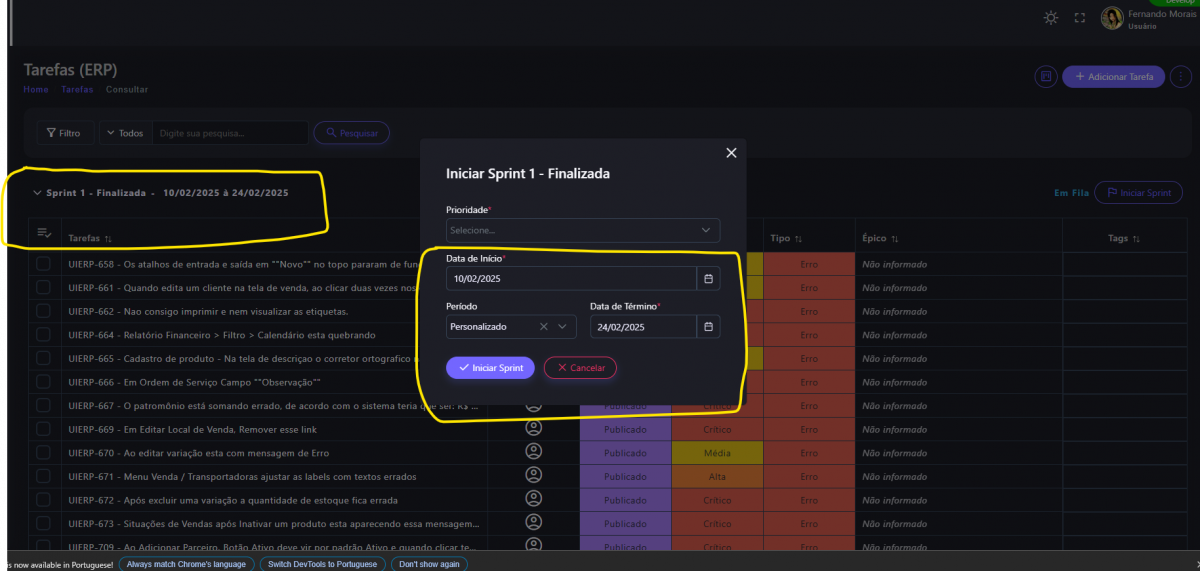
Task: Check the box for task UIERP-658
Action: (x=43, y=264)
